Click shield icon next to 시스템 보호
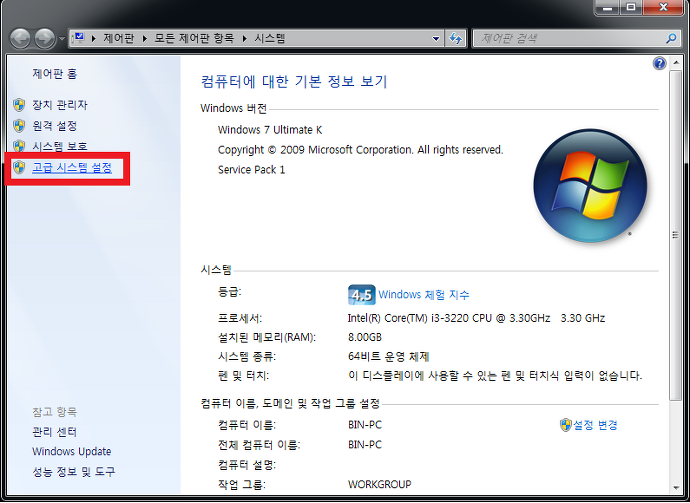This screenshot has height=503, width=690. (x=19, y=146)
